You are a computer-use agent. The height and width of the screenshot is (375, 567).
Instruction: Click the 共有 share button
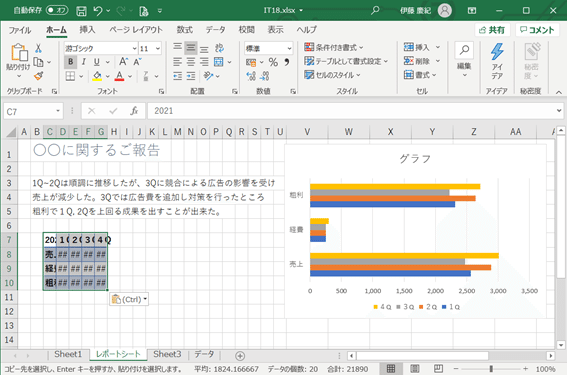click(x=492, y=30)
